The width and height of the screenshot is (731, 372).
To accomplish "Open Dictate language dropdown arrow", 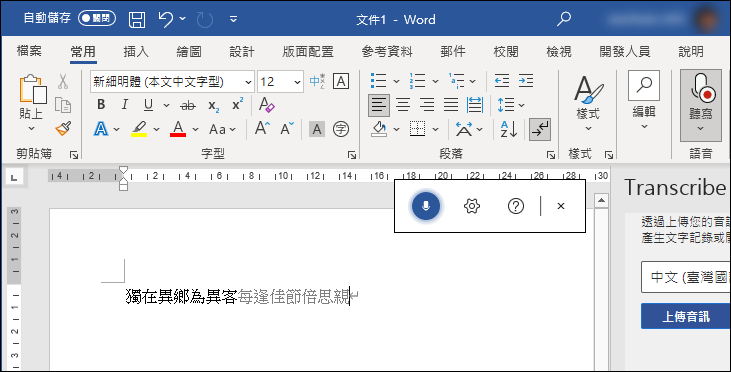I will [700, 129].
